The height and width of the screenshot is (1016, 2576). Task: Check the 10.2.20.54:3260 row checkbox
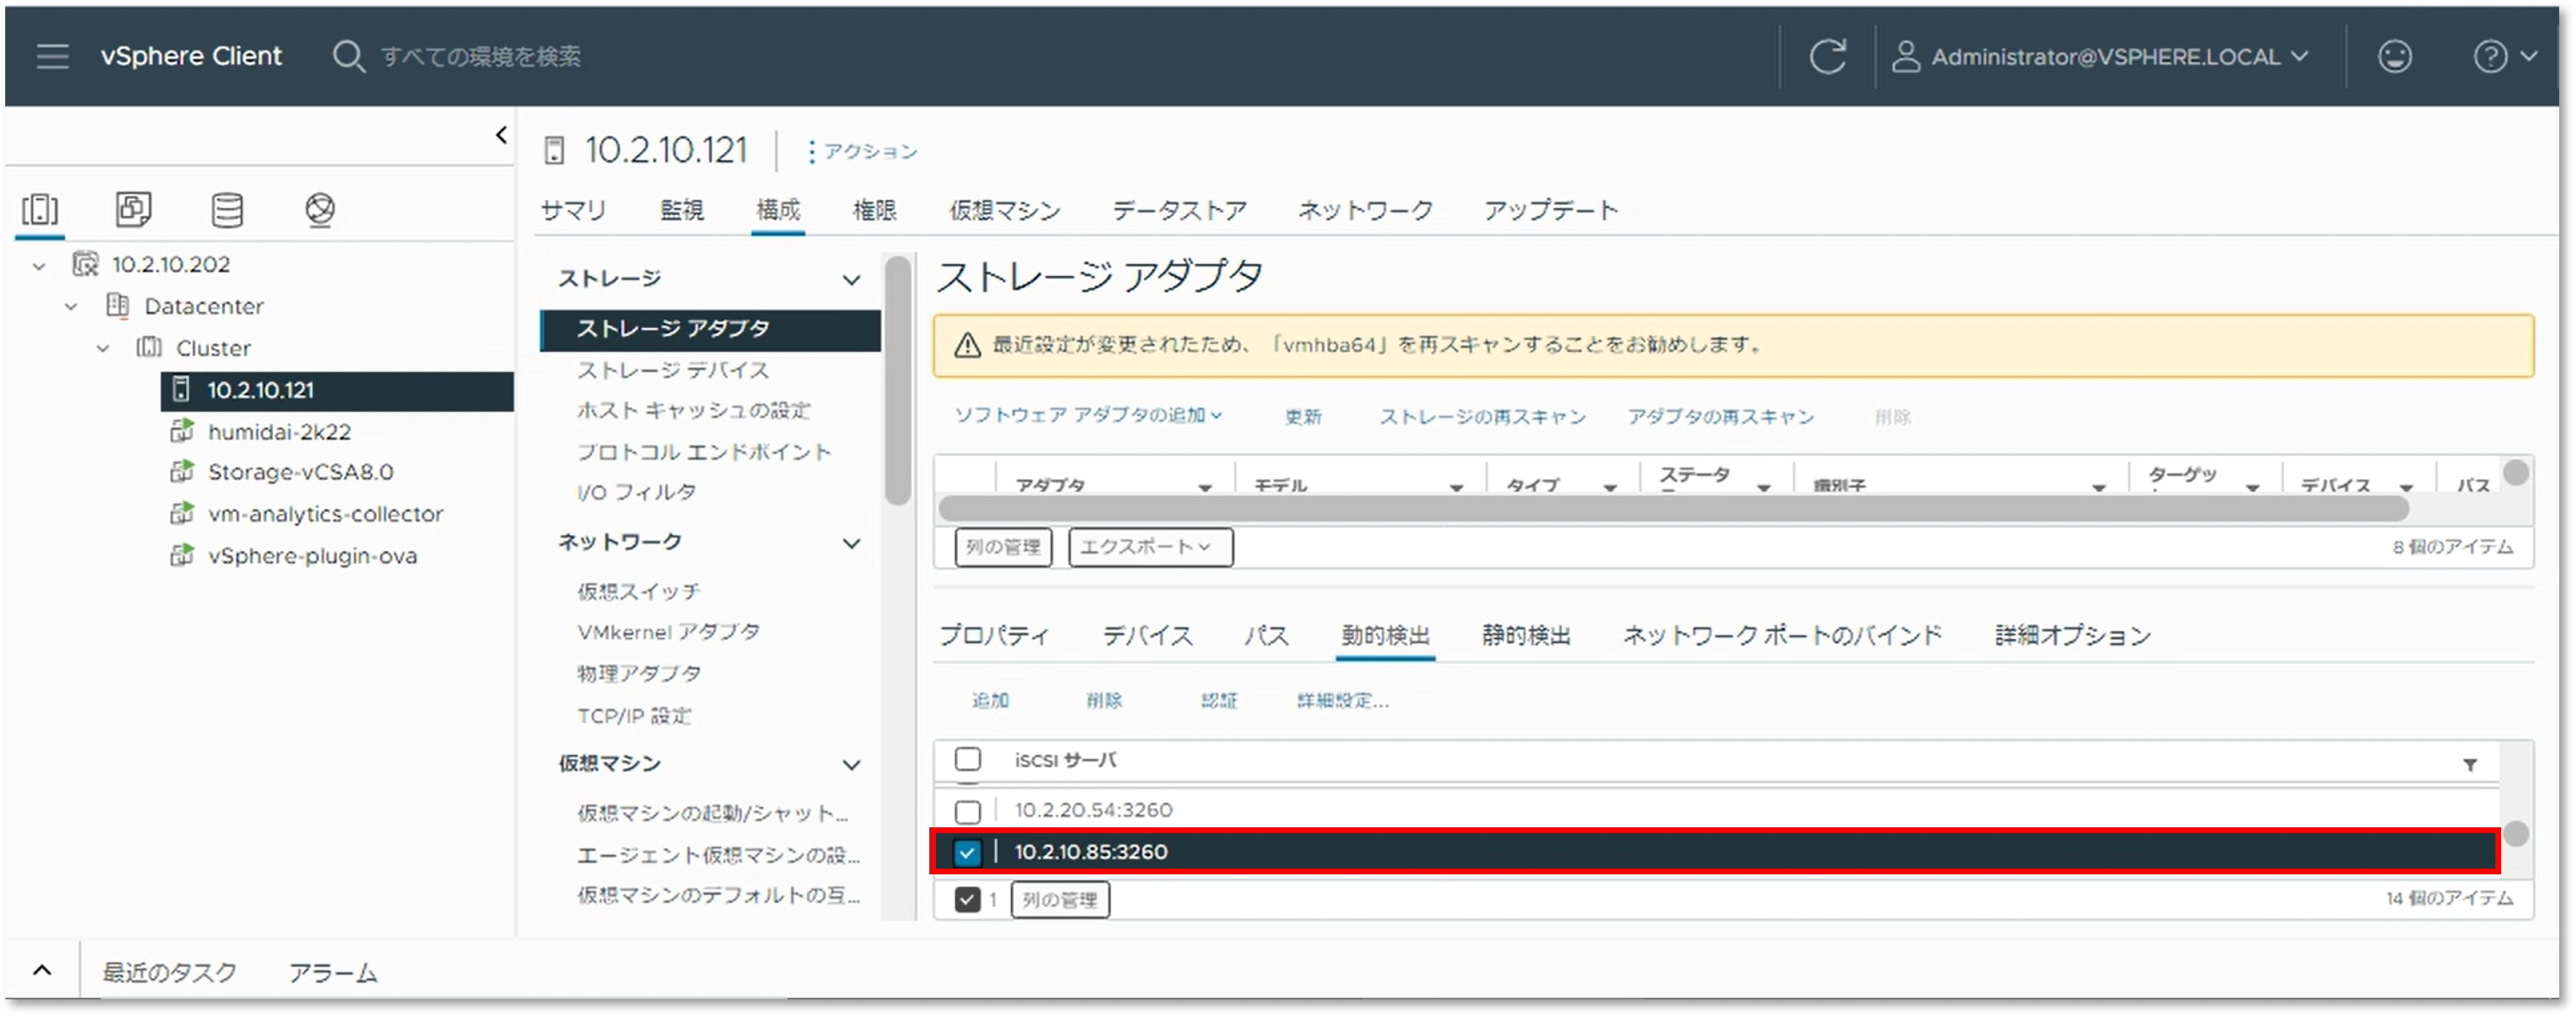(x=967, y=811)
